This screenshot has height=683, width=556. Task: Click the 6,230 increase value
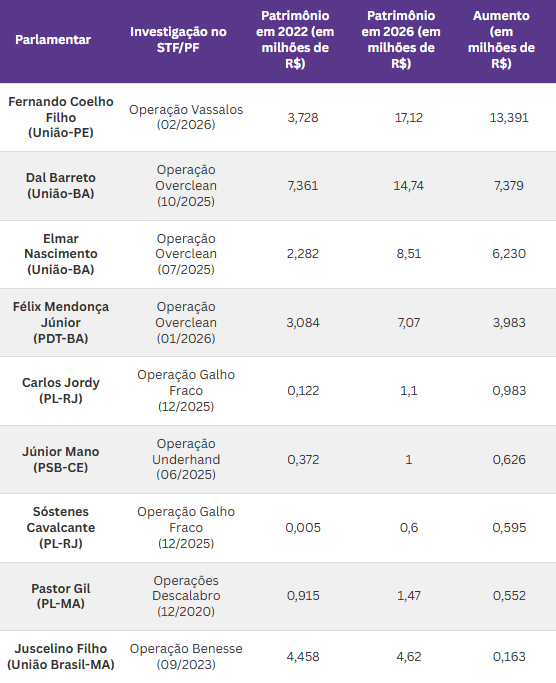click(x=509, y=254)
